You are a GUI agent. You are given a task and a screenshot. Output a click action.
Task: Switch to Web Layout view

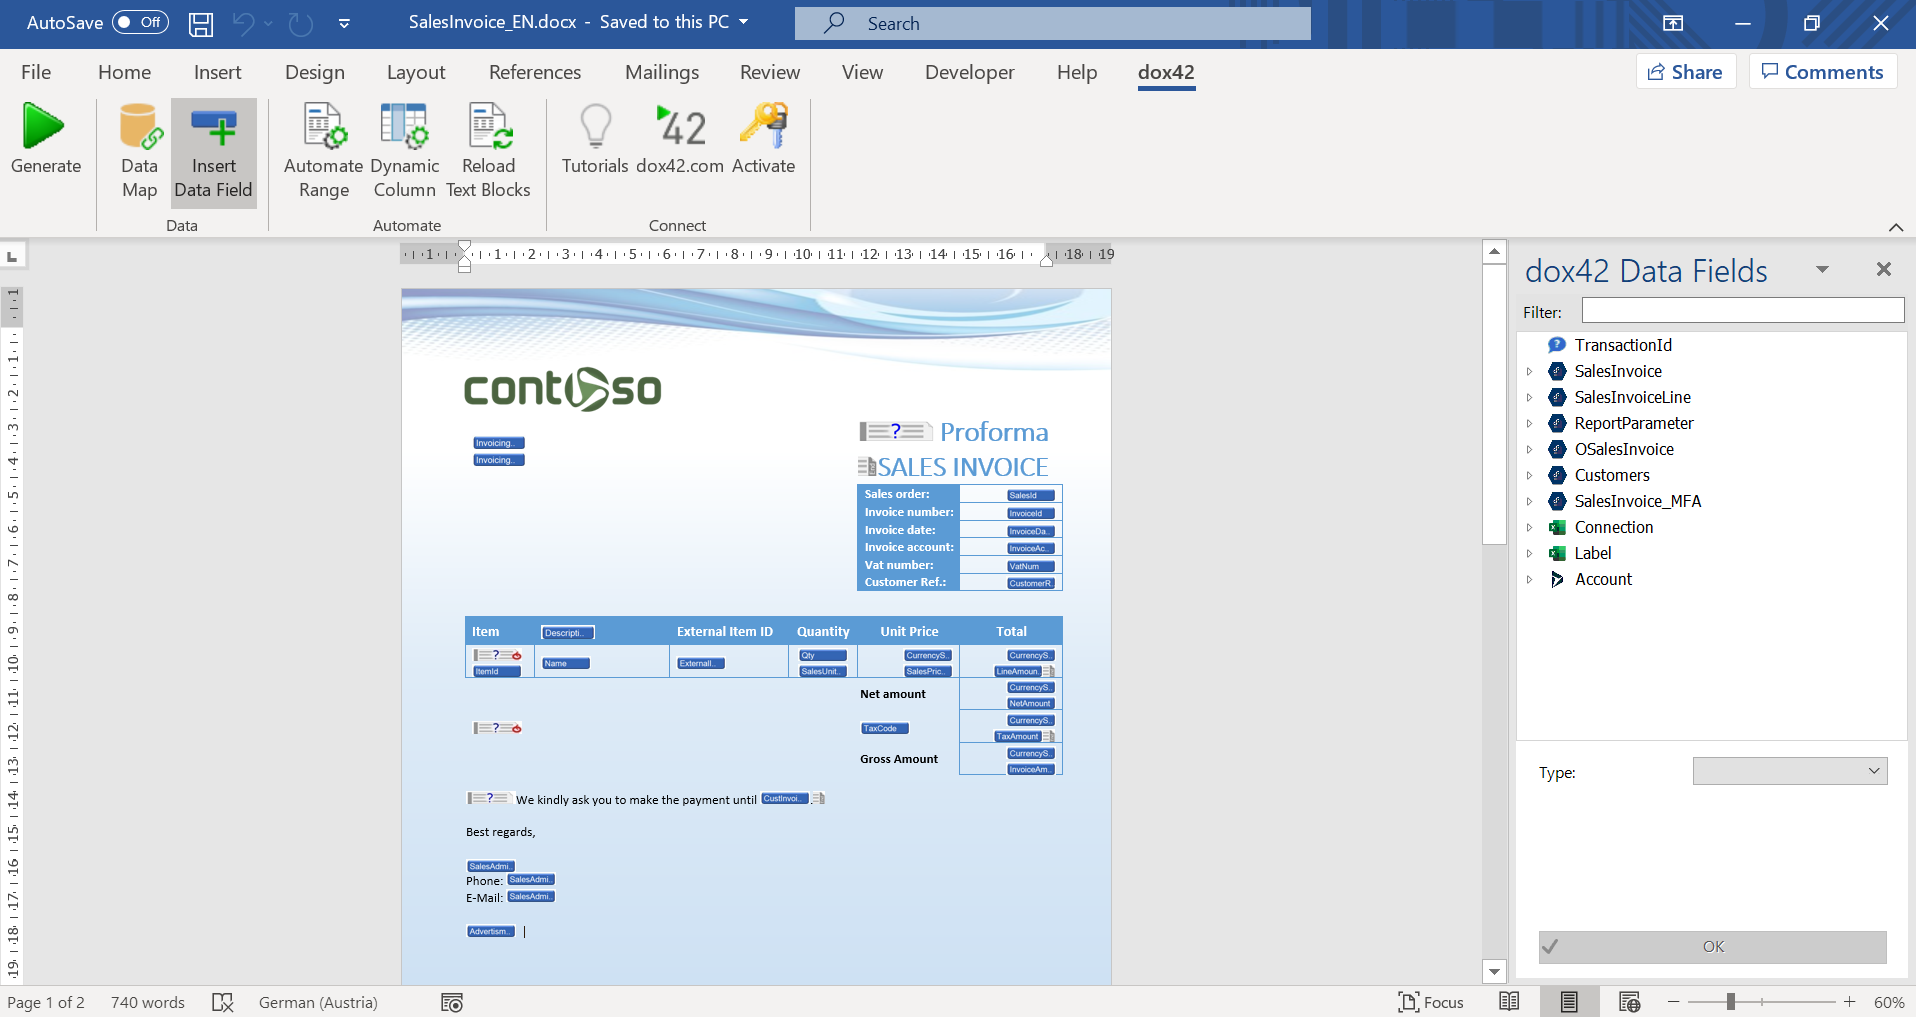(1630, 1001)
